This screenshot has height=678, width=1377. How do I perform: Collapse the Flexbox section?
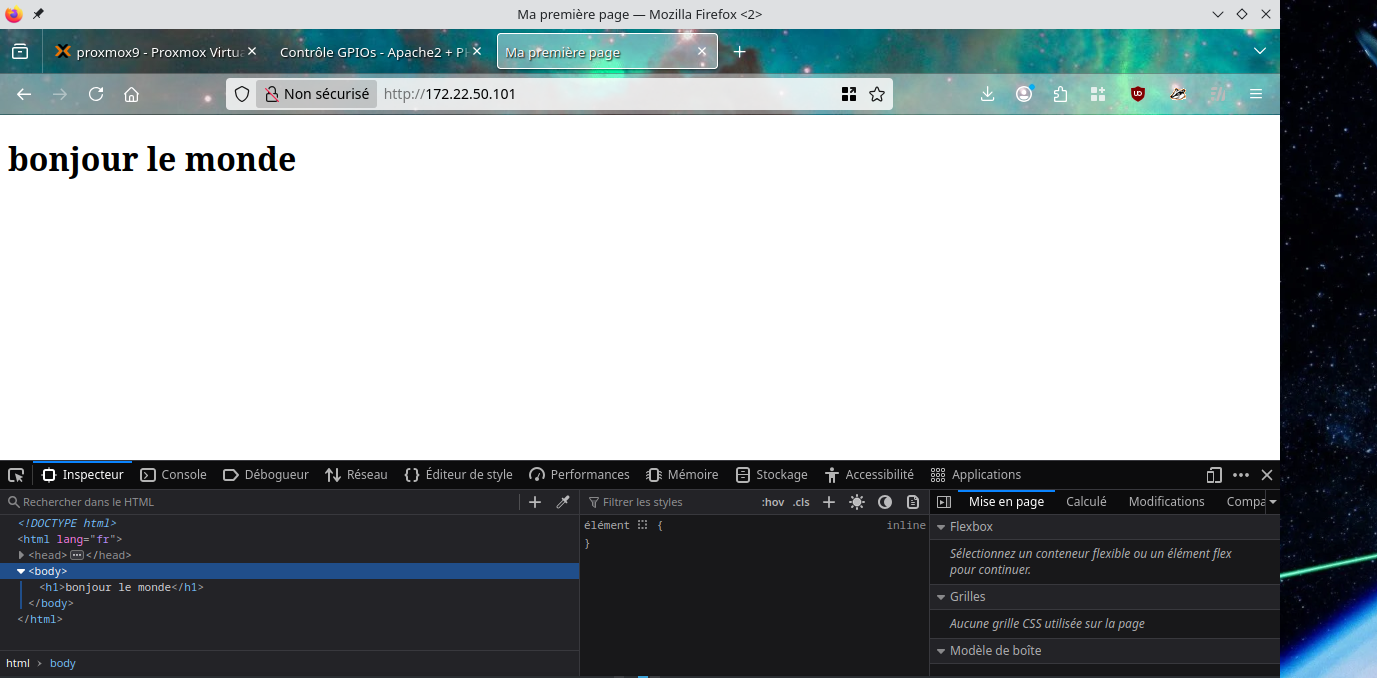tap(941, 527)
